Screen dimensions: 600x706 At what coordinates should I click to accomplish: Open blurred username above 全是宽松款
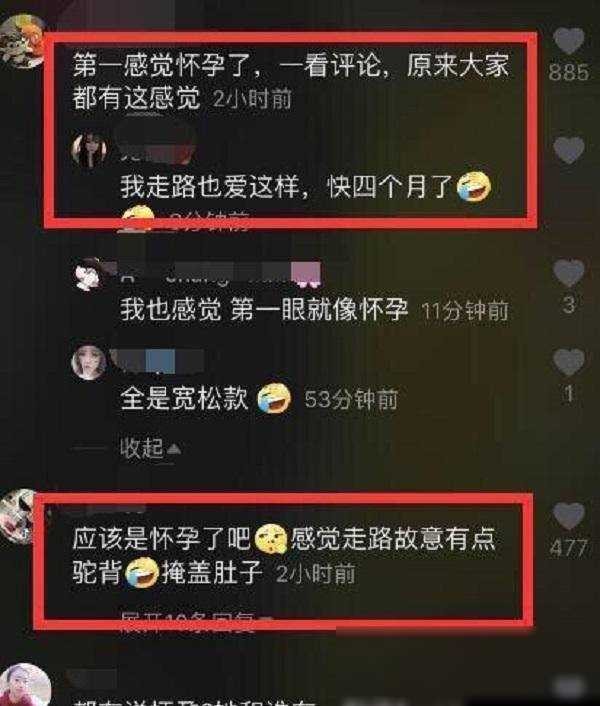[158, 361]
